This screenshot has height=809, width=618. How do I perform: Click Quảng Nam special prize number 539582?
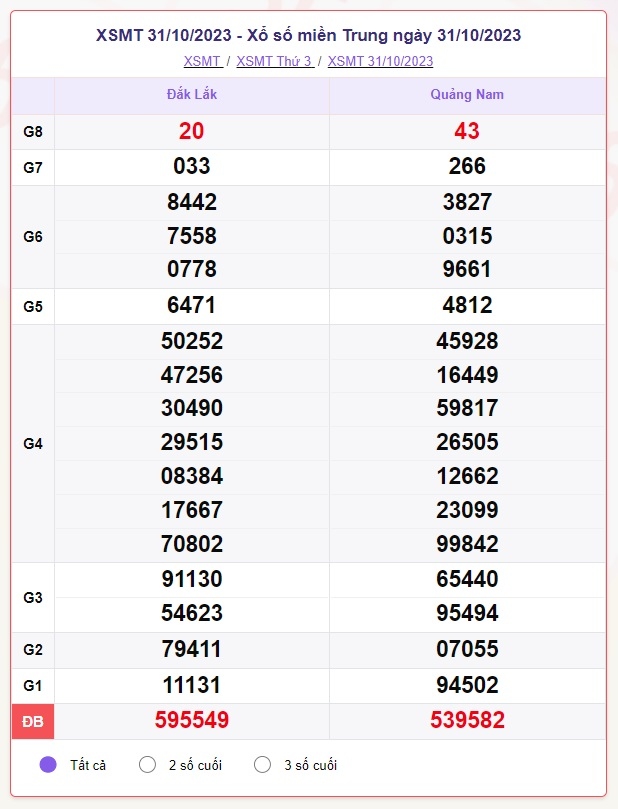pos(467,720)
